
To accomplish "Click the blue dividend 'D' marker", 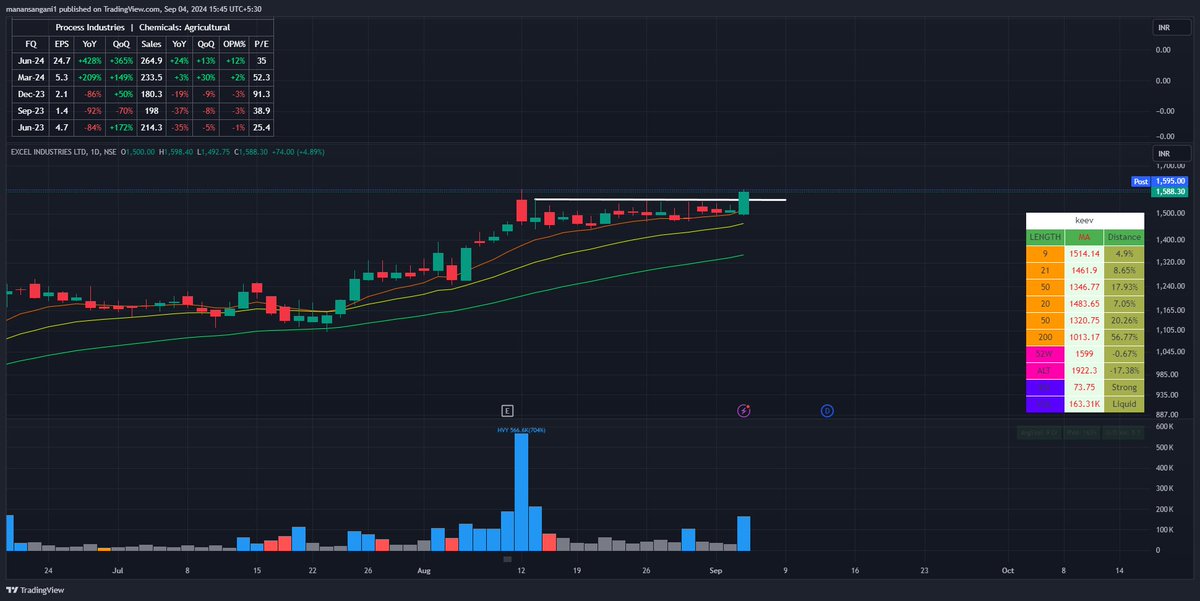I will [x=827, y=410].
